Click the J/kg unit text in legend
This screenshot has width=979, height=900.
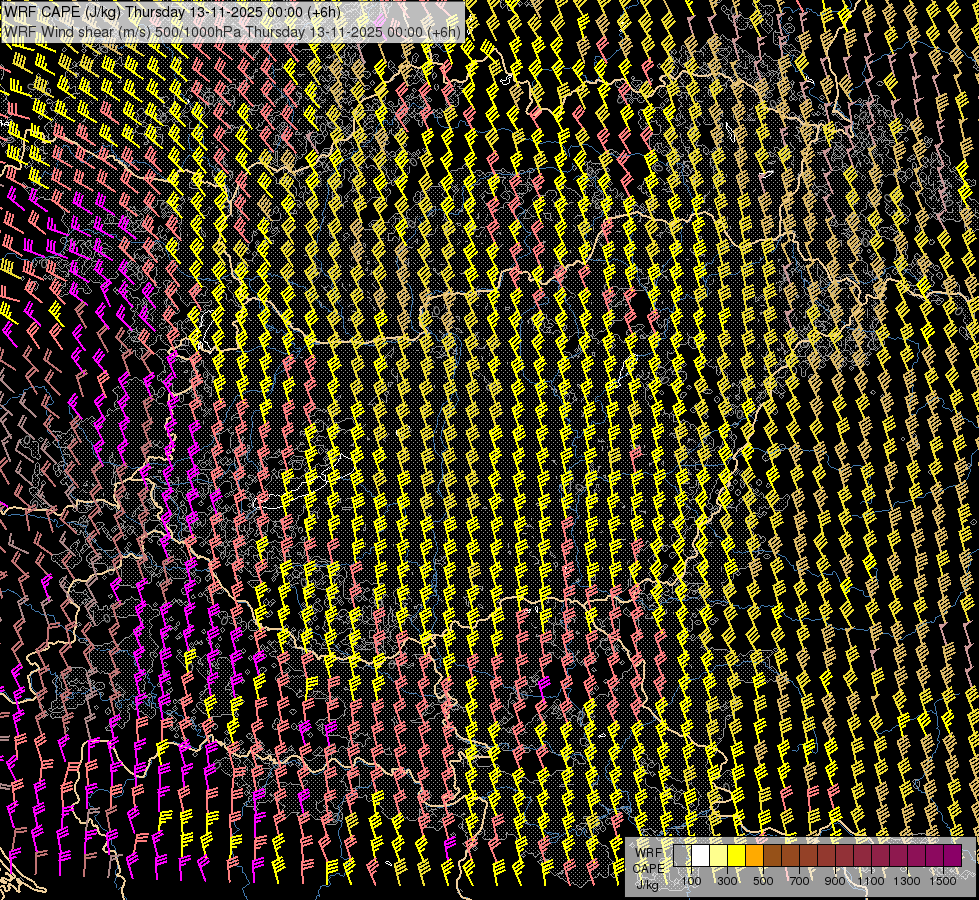tap(647, 884)
